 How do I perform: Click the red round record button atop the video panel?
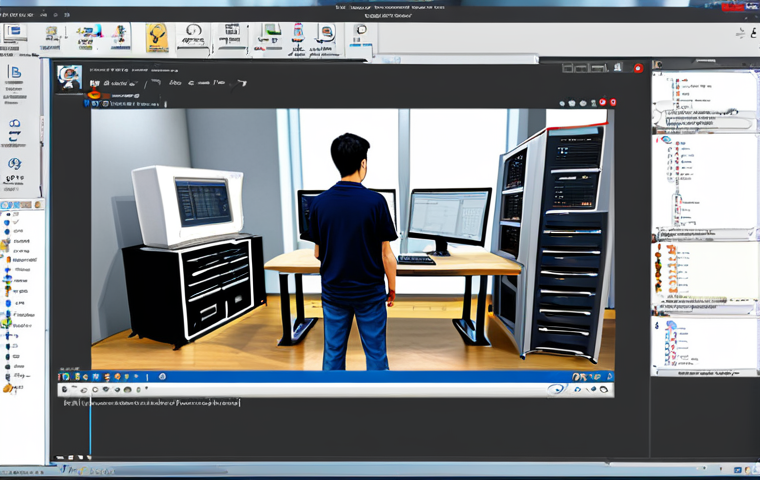(638, 68)
